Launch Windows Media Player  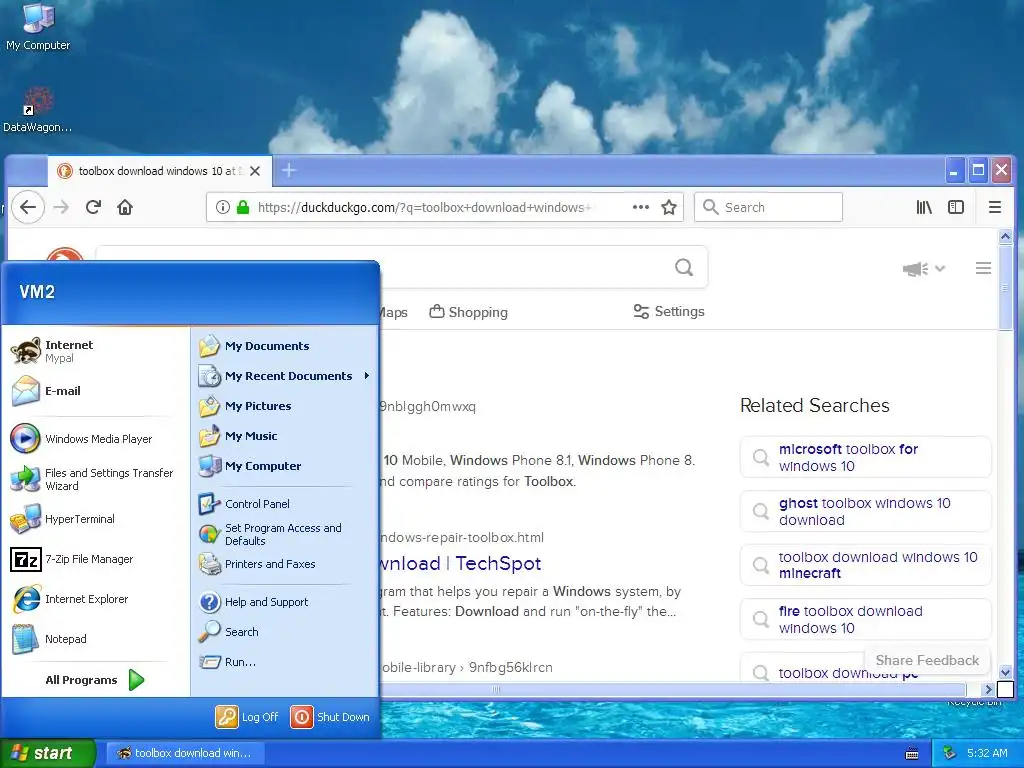pos(95,439)
